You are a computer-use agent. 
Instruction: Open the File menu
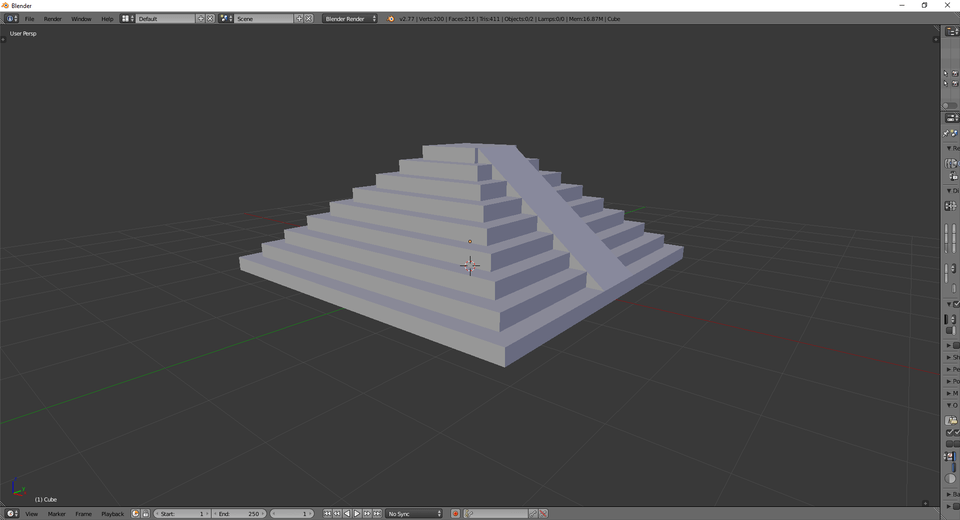point(29,19)
